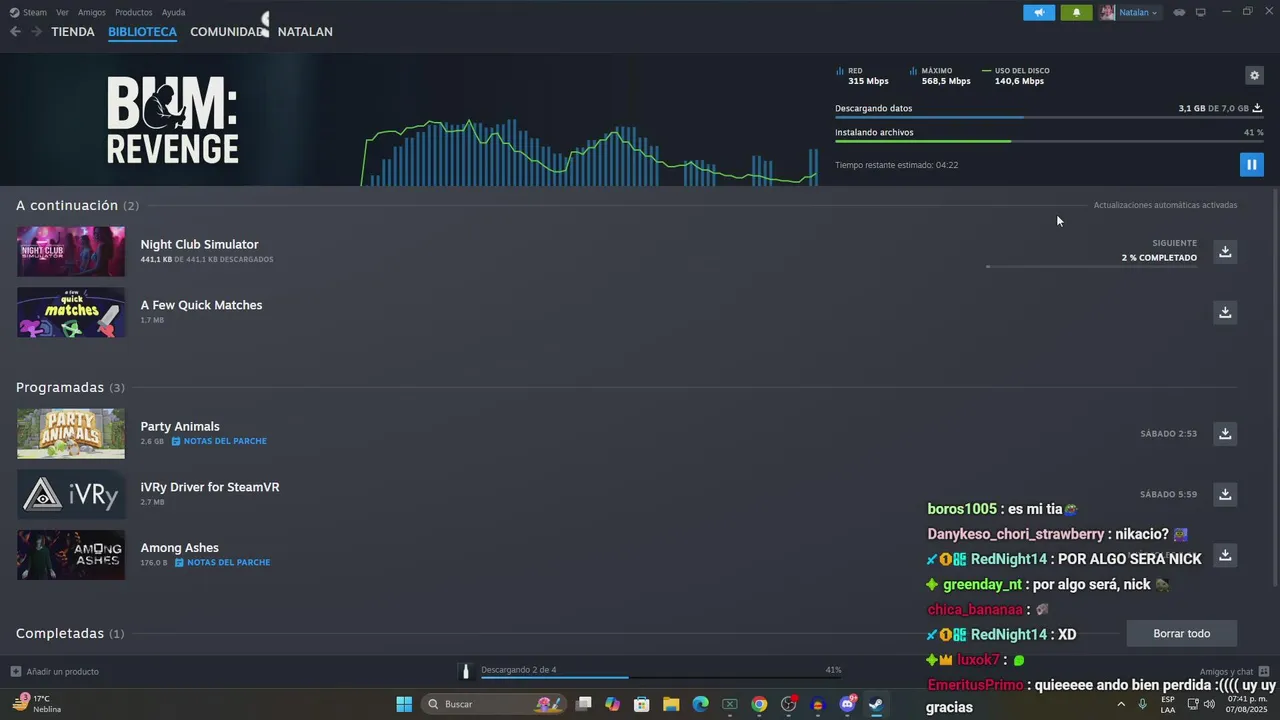This screenshot has width=1280, height=720.
Task: Click Añadir un producto
Action: tap(55, 671)
